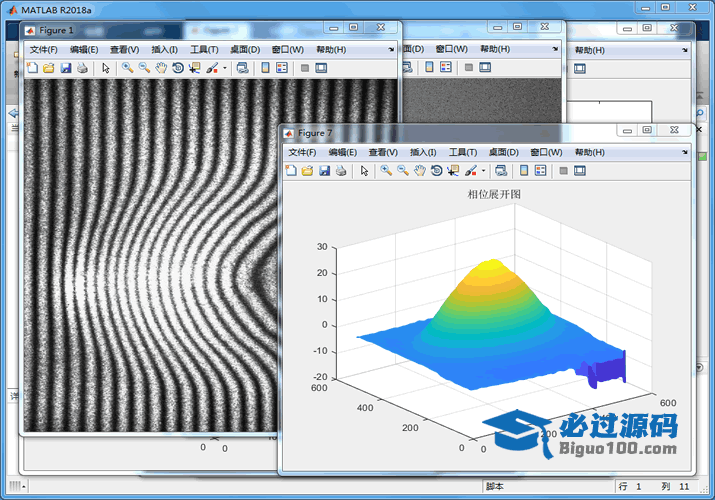715x500 pixels.
Task: Enable Rotate 3D tool in Figure 7
Action: [436, 171]
